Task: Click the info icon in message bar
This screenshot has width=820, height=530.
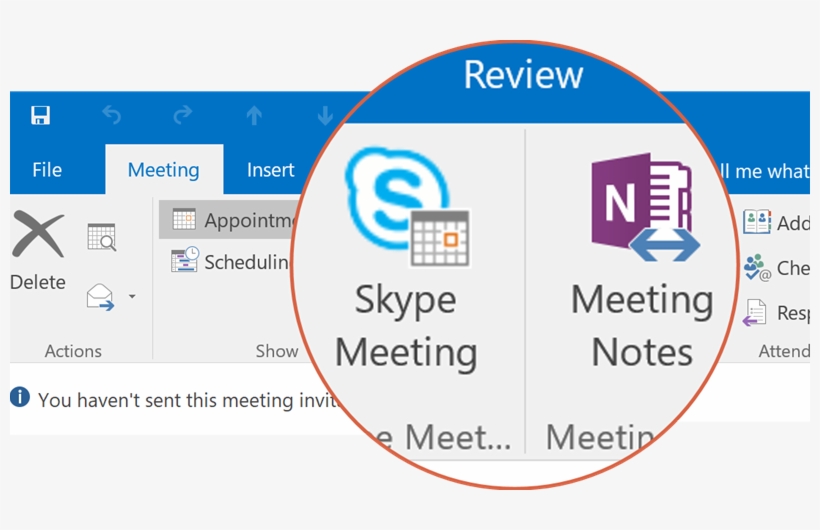Action: click(x=20, y=397)
